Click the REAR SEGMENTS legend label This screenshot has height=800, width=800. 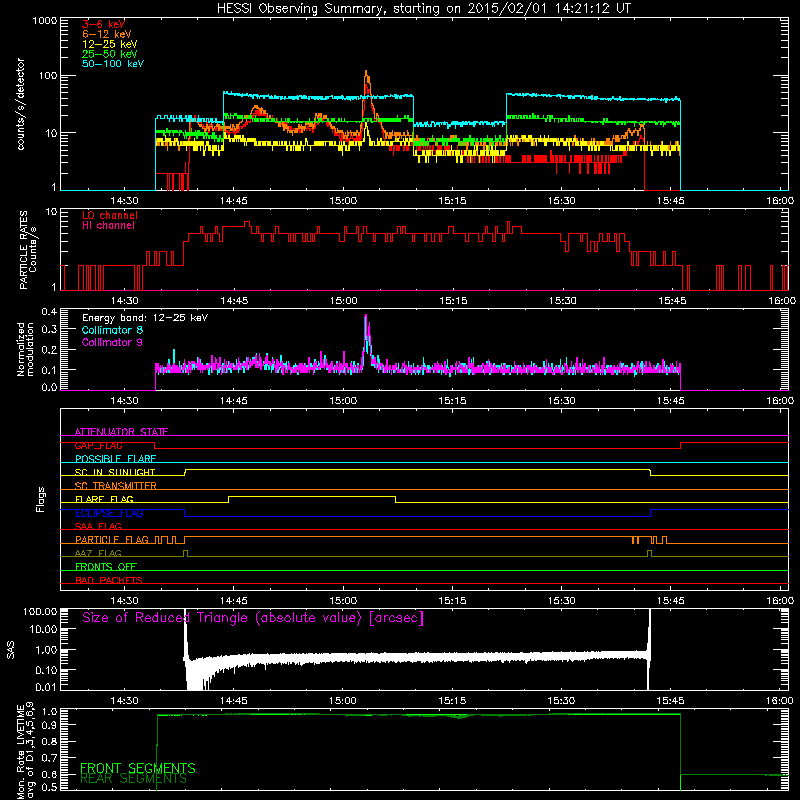coord(133,779)
